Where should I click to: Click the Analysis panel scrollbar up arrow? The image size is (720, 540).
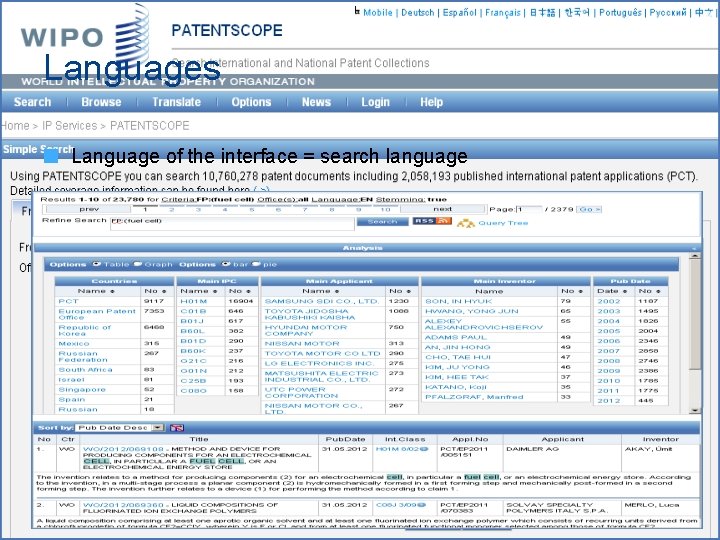[x=696, y=256]
